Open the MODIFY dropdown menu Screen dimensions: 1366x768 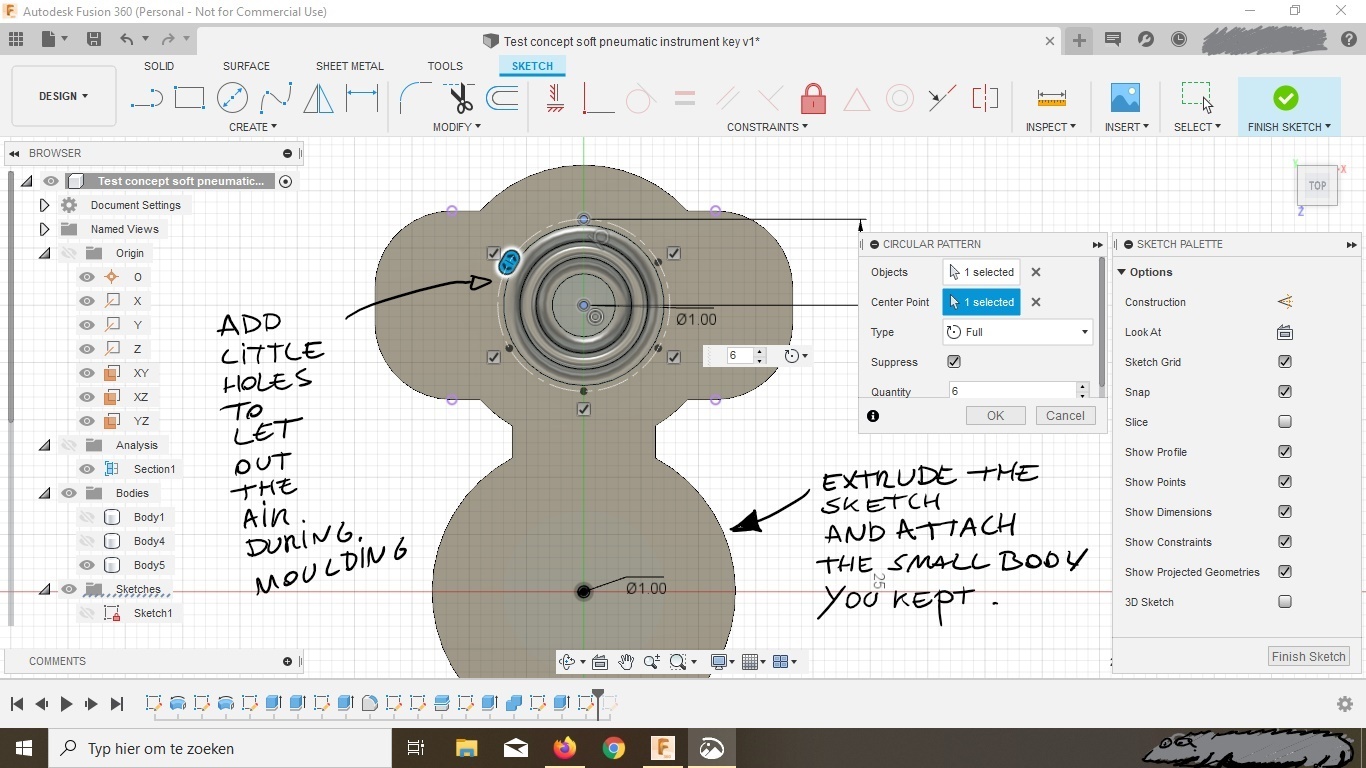coord(457,127)
